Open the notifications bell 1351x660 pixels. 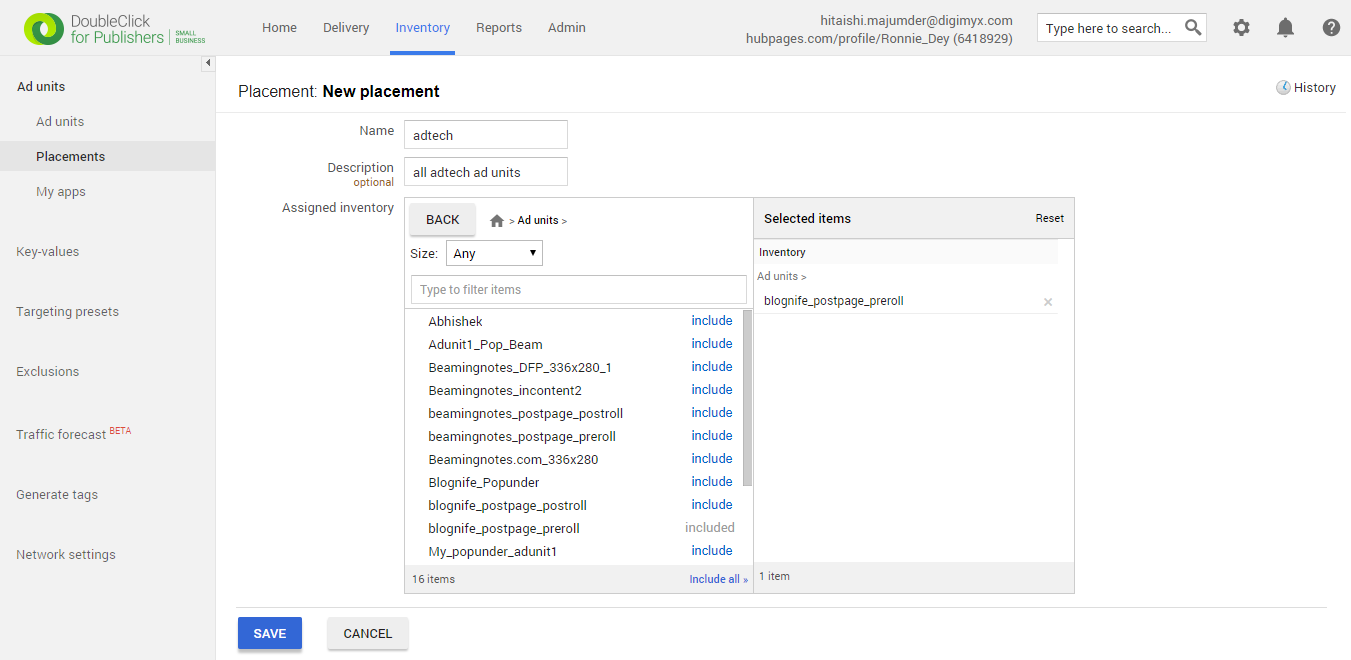pos(1285,28)
